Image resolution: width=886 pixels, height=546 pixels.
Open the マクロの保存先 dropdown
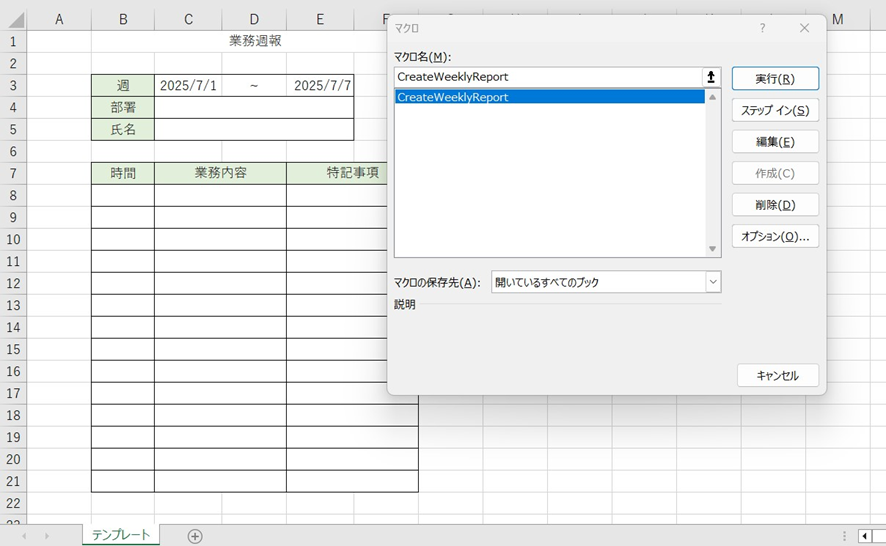point(712,282)
